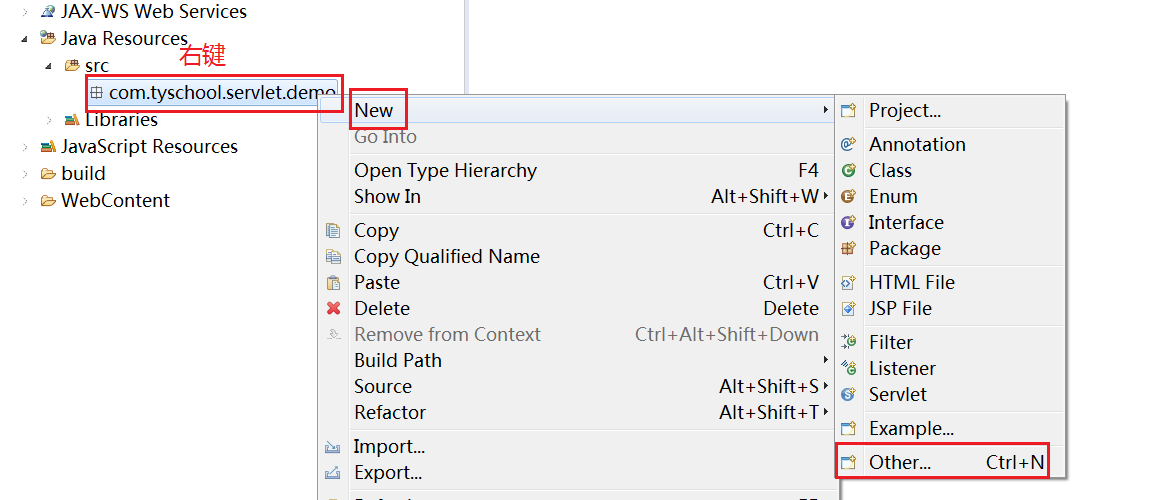The image size is (1151, 500).
Task: Click Export... in the context menu
Action: pyautogui.click(x=388, y=473)
